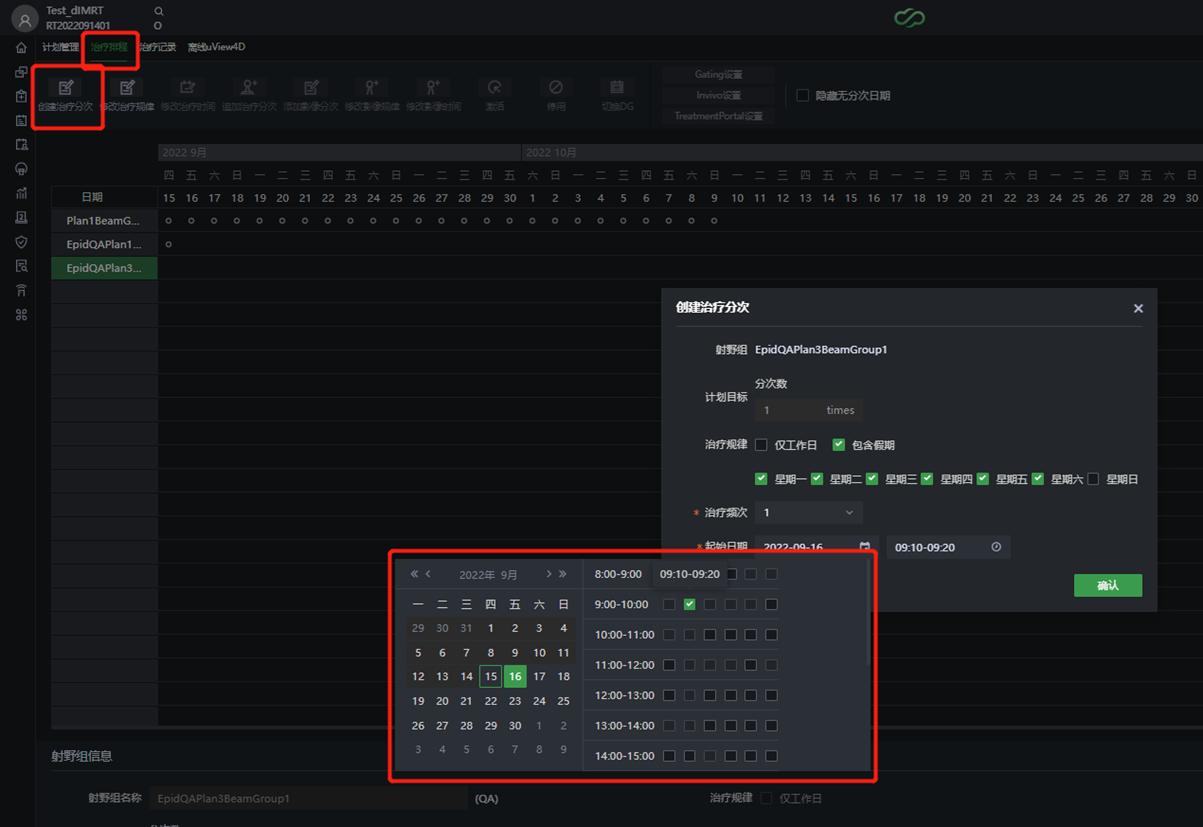
Task: Click the four-circle apps sidebar icon
Action: (21, 315)
